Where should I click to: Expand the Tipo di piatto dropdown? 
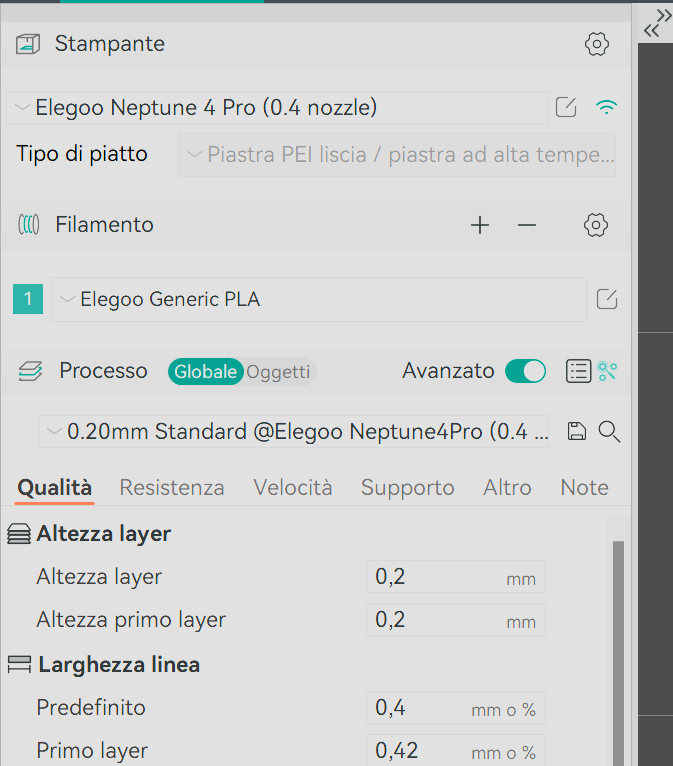[x=397, y=155]
